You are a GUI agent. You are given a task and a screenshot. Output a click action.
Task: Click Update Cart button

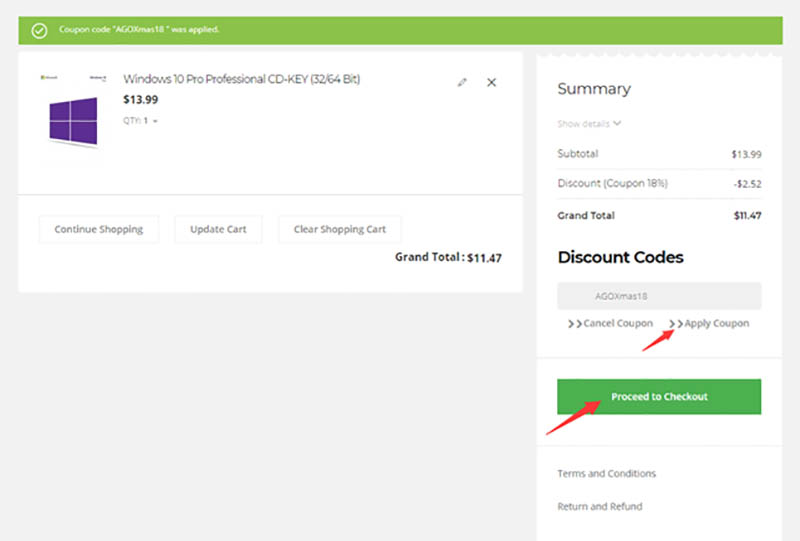[218, 229]
